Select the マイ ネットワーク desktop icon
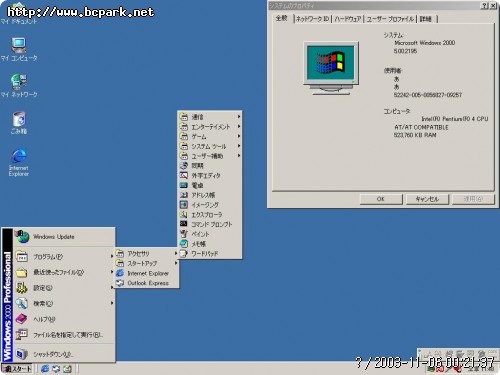 coord(19,86)
